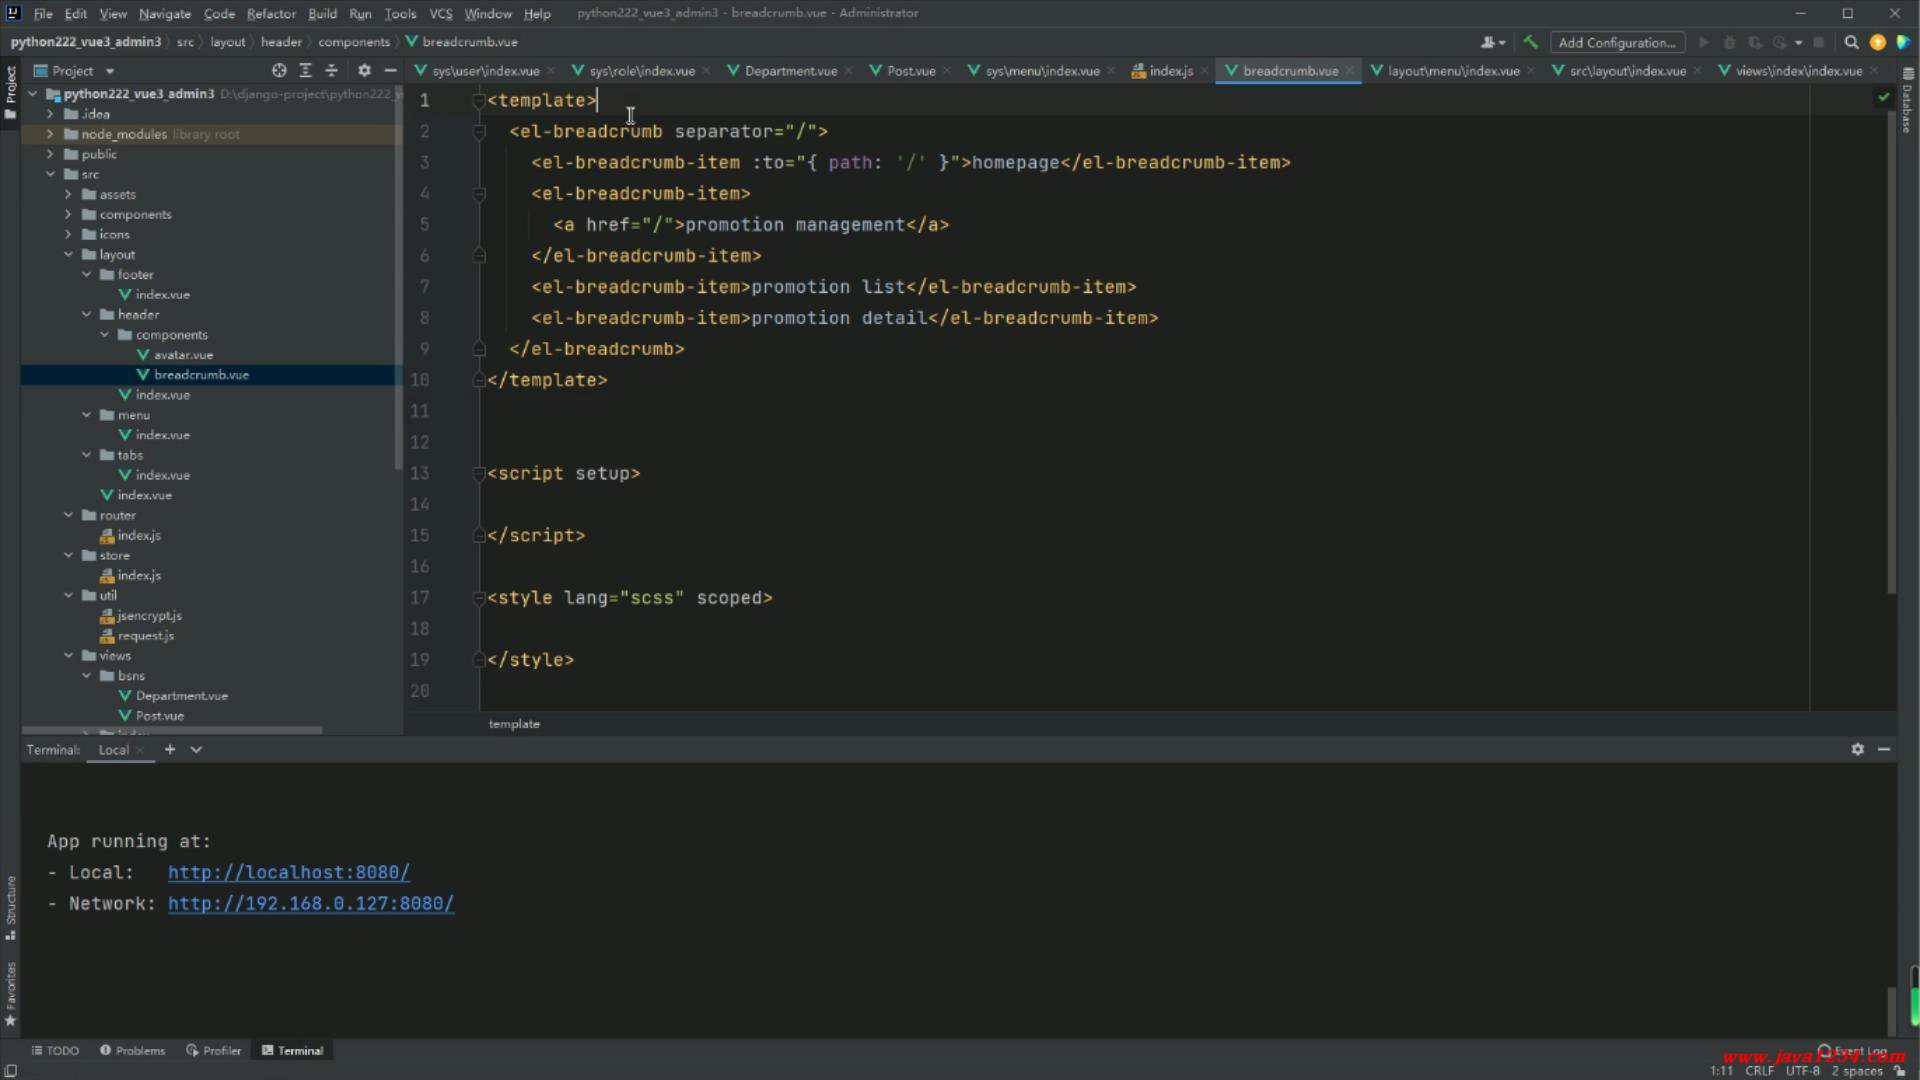
Task: Open Search Everywhere magnifier
Action: [1851, 42]
